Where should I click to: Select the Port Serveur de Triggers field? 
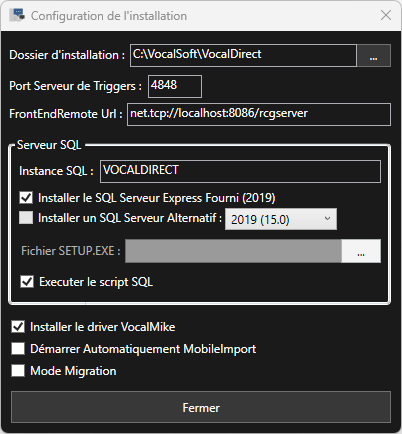[175, 86]
